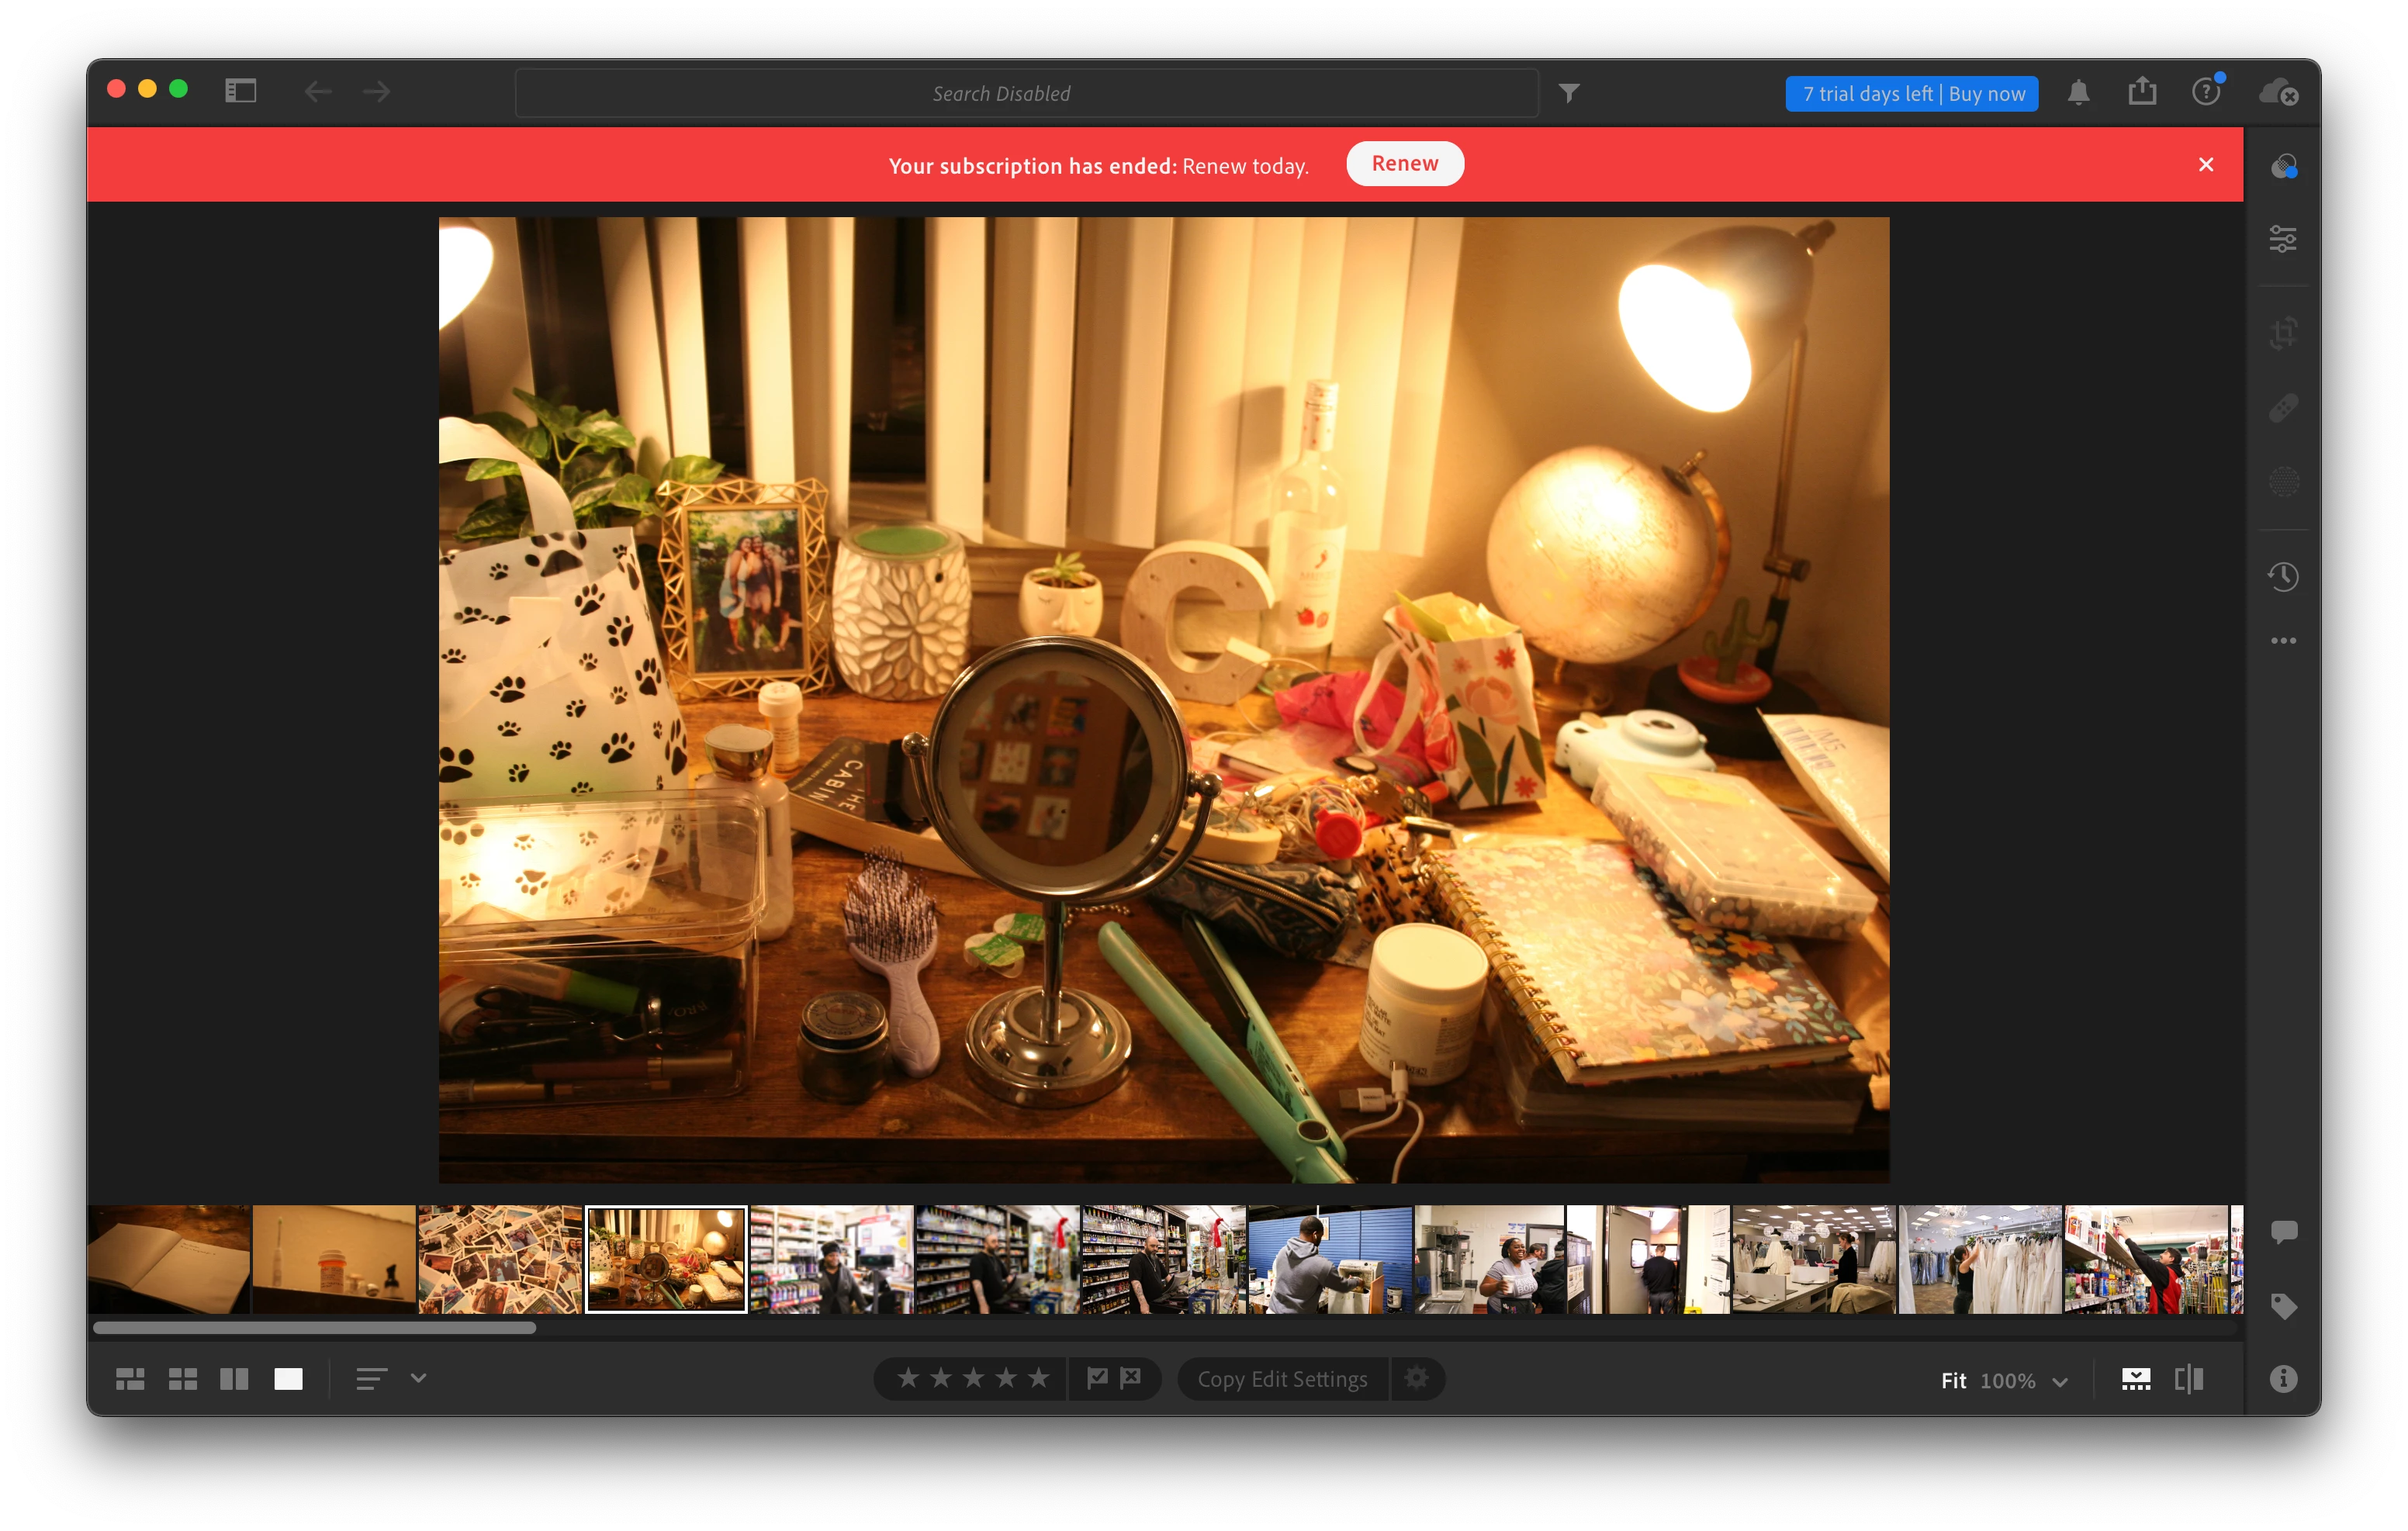The width and height of the screenshot is (2408, 1531).
Task: Open the Versions history panel
Action: (x=2282, y=576)
